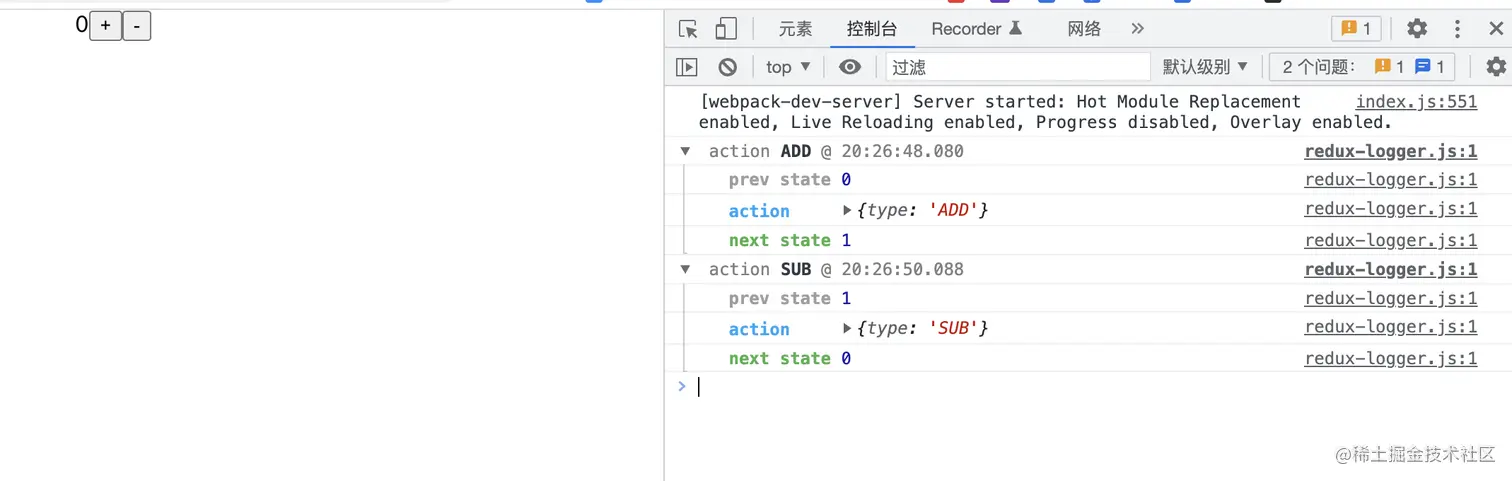Open redux-logger.js:1 link beside prev state 1
This screenshot has height=481, width=1512.
point(1391,298)
